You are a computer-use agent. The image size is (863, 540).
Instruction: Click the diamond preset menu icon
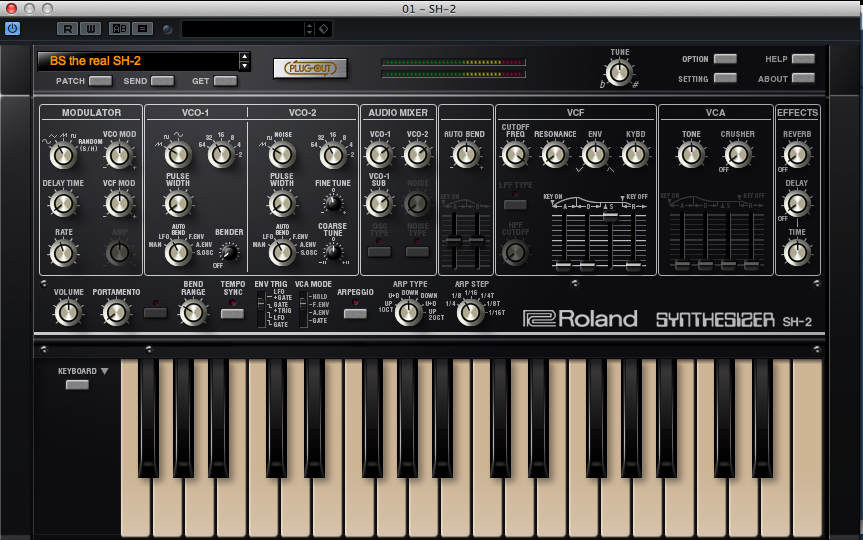324,29
